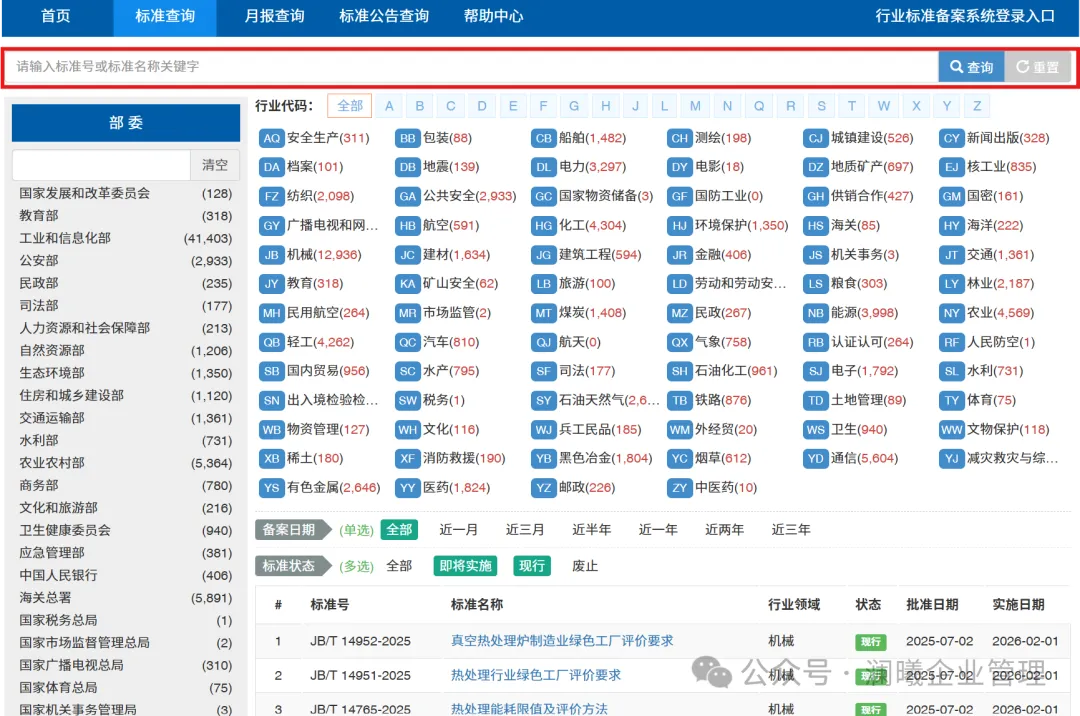Select 全部 in 标准状态 filter

[x=399, y=566]
